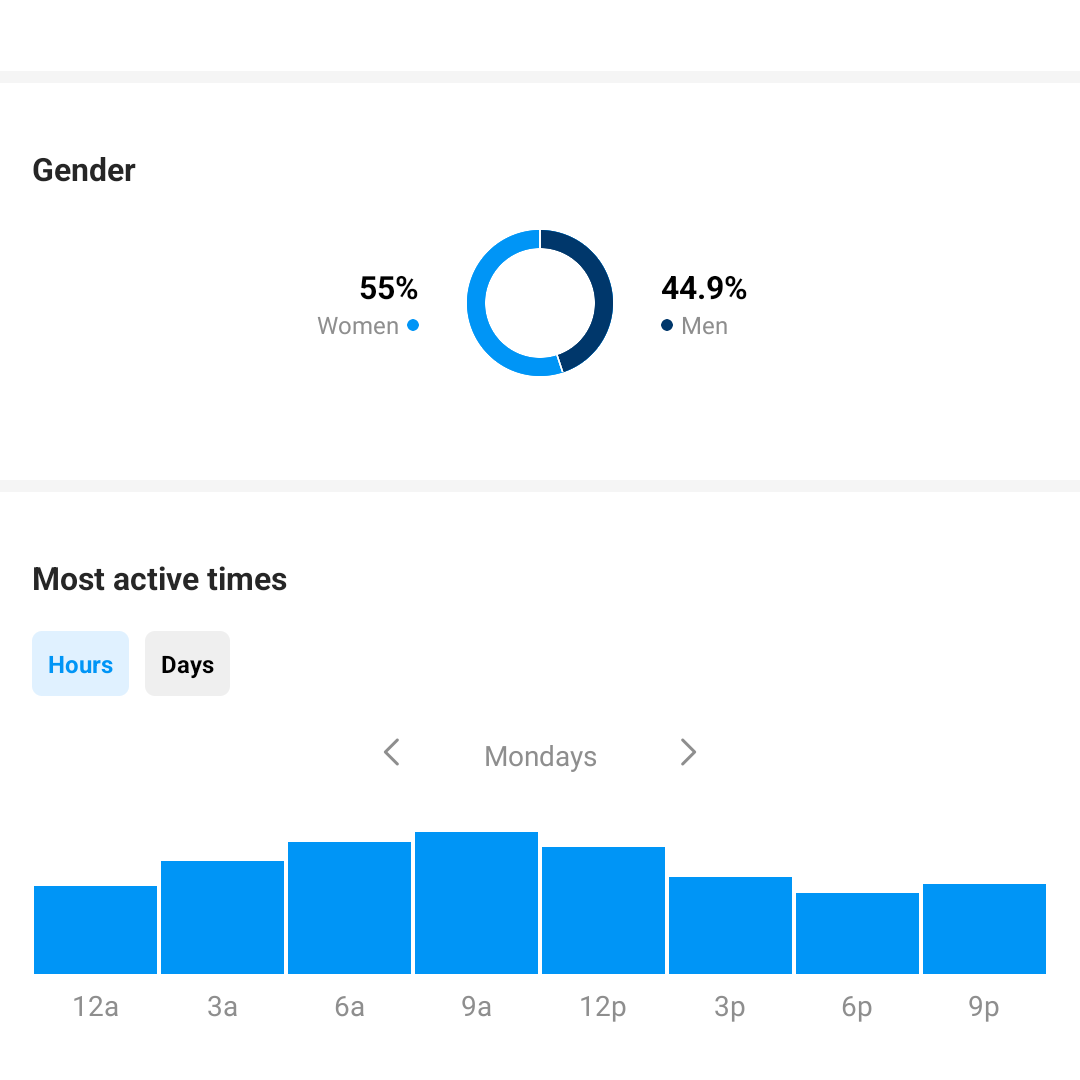Tap the 12a activity bar

95,930
